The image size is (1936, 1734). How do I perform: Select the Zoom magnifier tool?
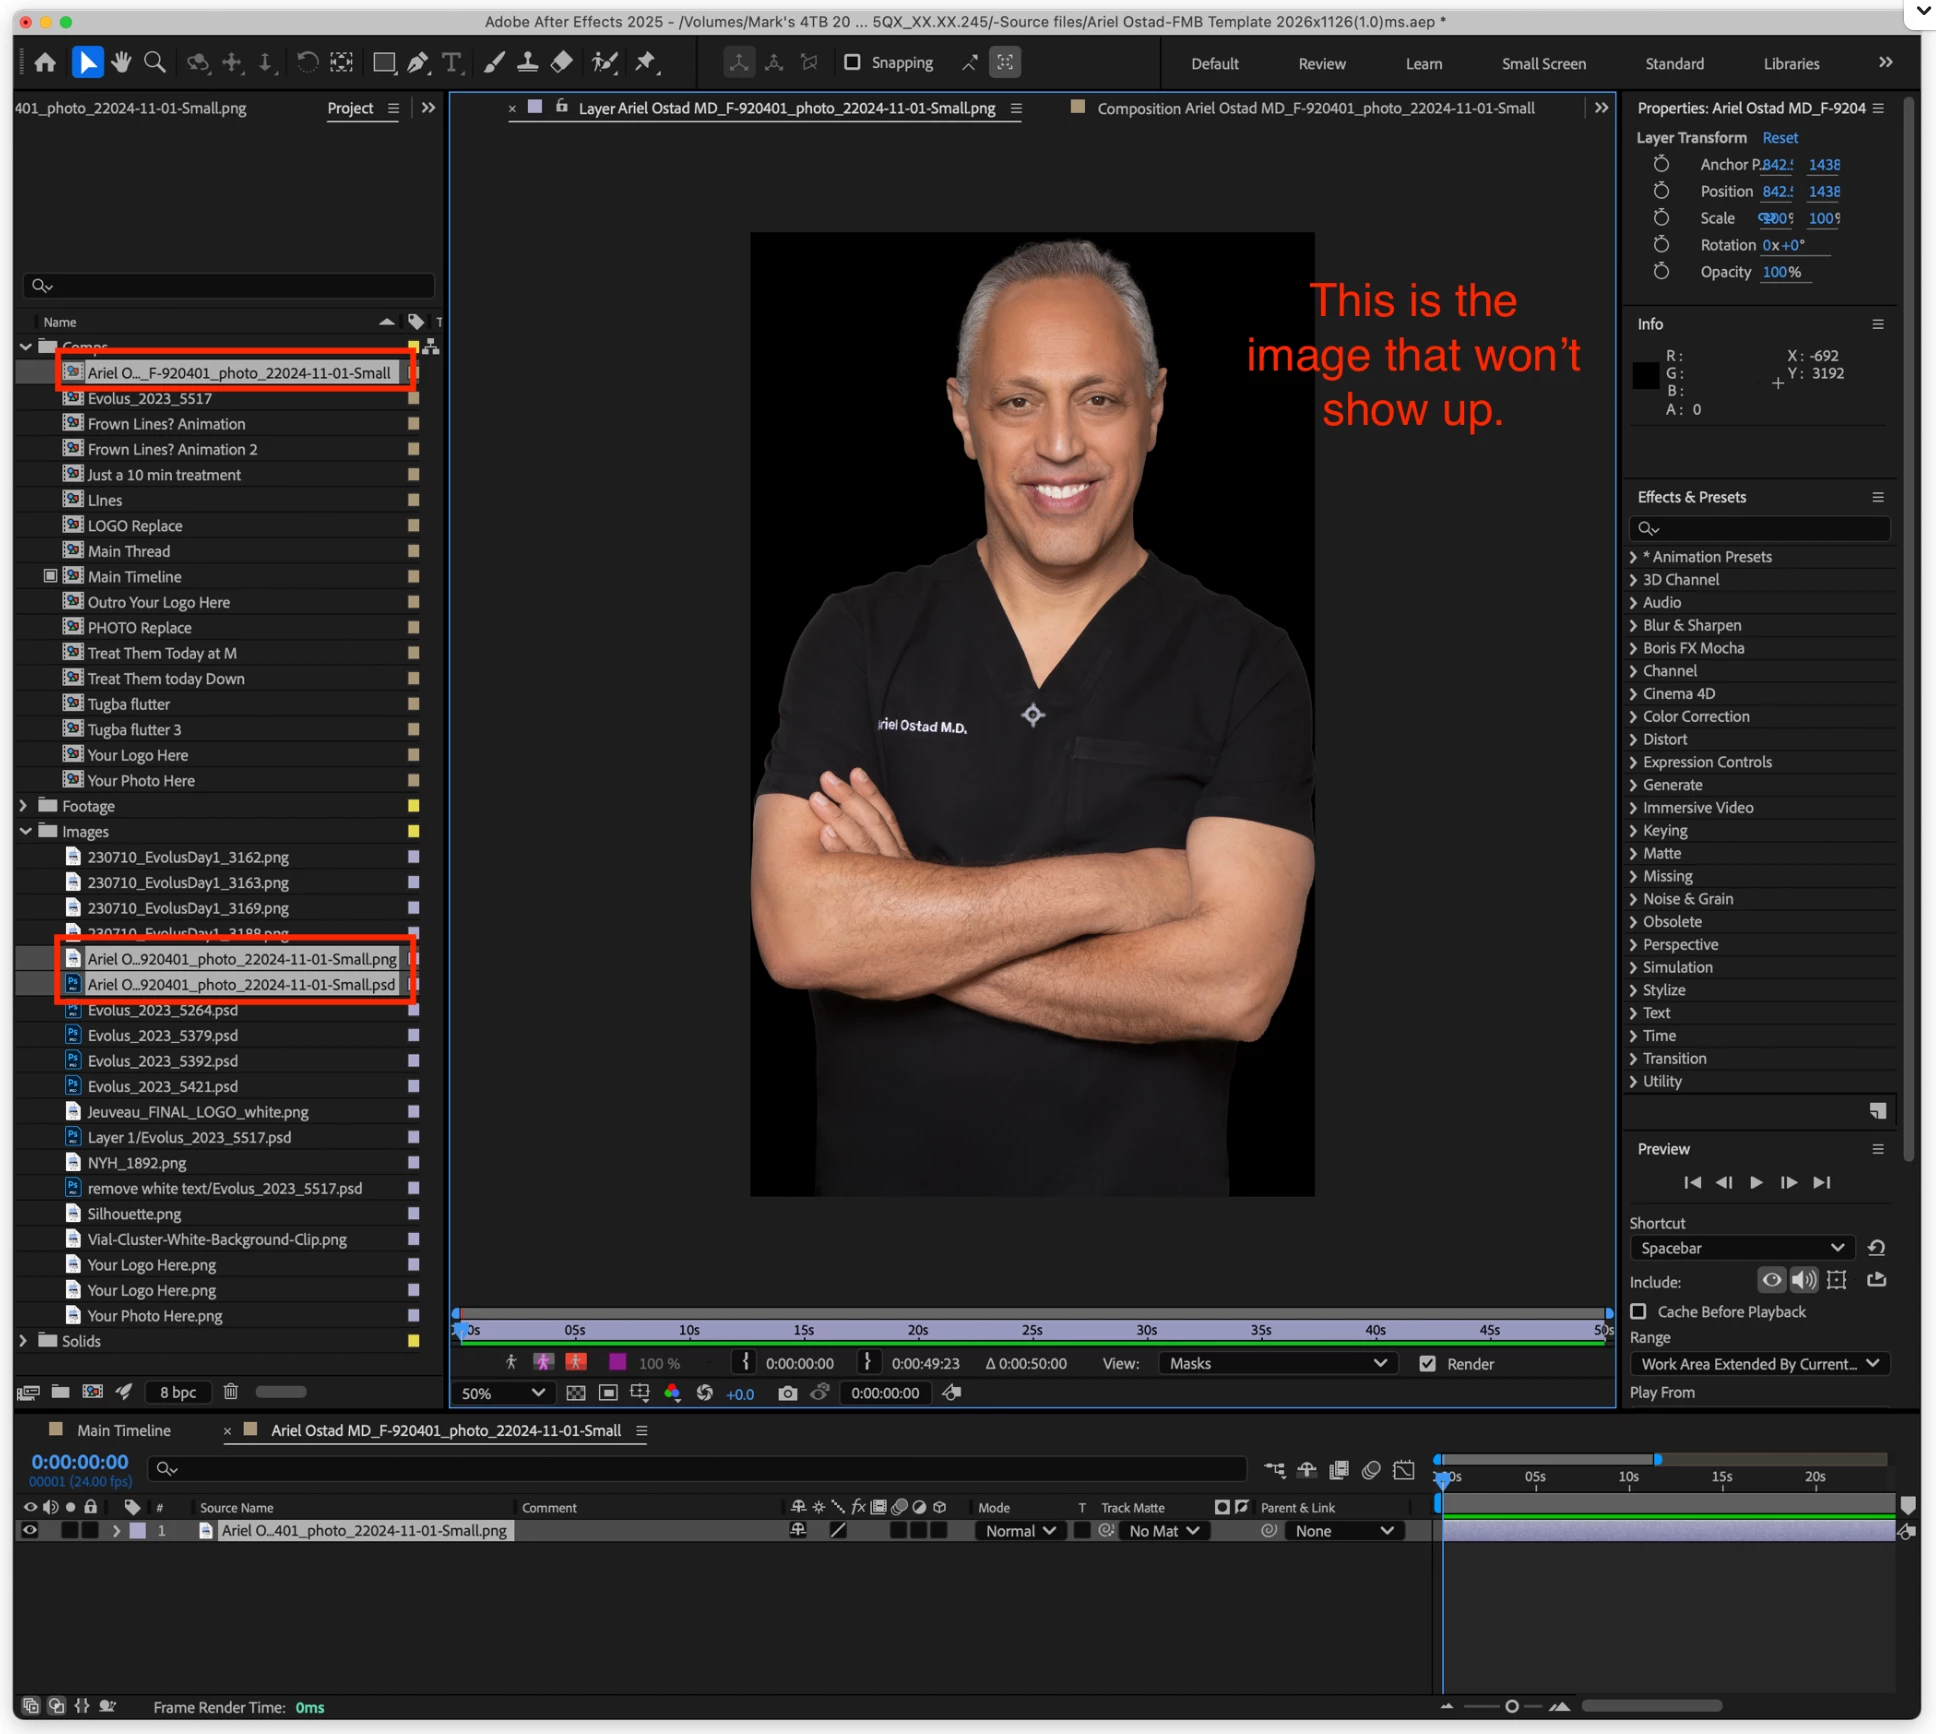click(155, 62)
